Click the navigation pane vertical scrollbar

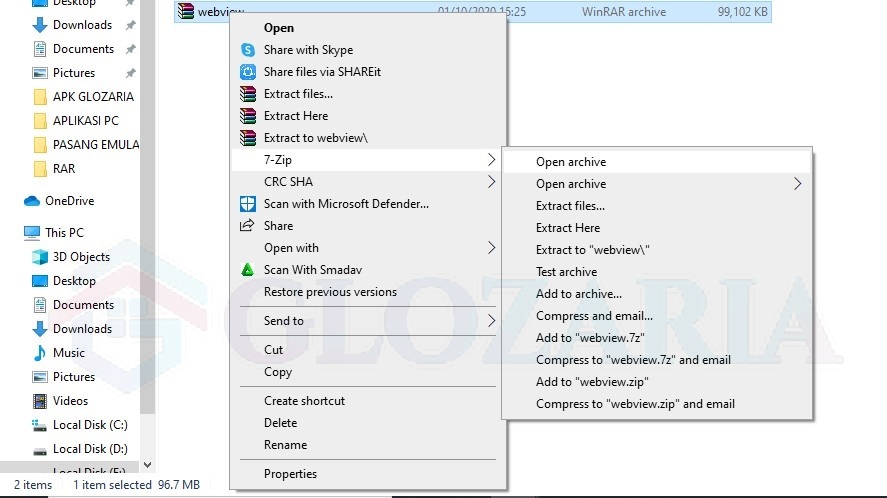coord(148,207)
